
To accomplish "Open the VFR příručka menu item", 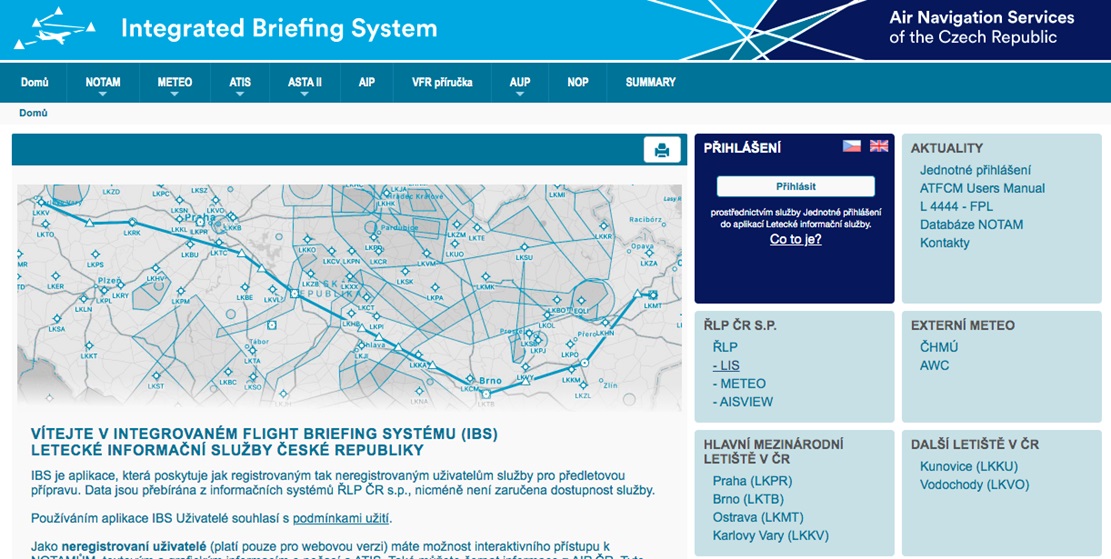I will (x=442, y=82).
